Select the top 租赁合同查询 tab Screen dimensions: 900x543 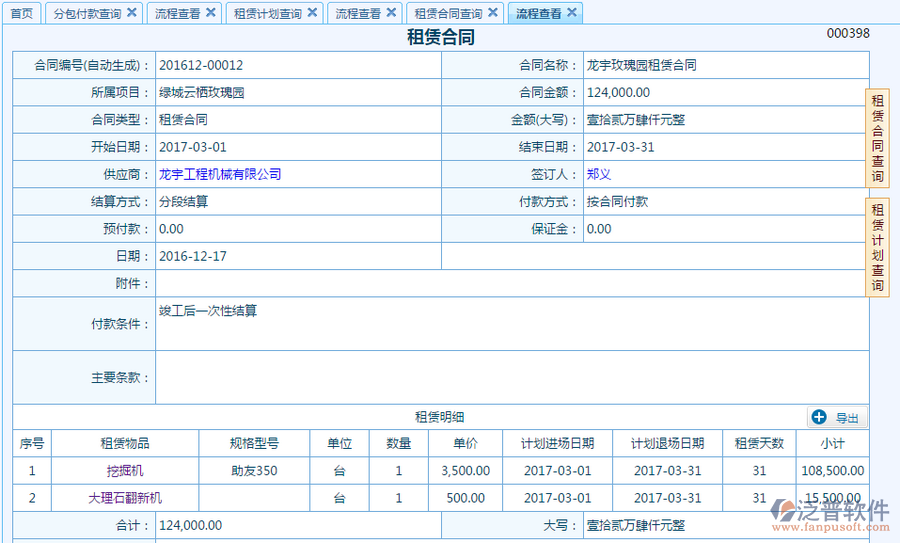(x=448, y=14)
